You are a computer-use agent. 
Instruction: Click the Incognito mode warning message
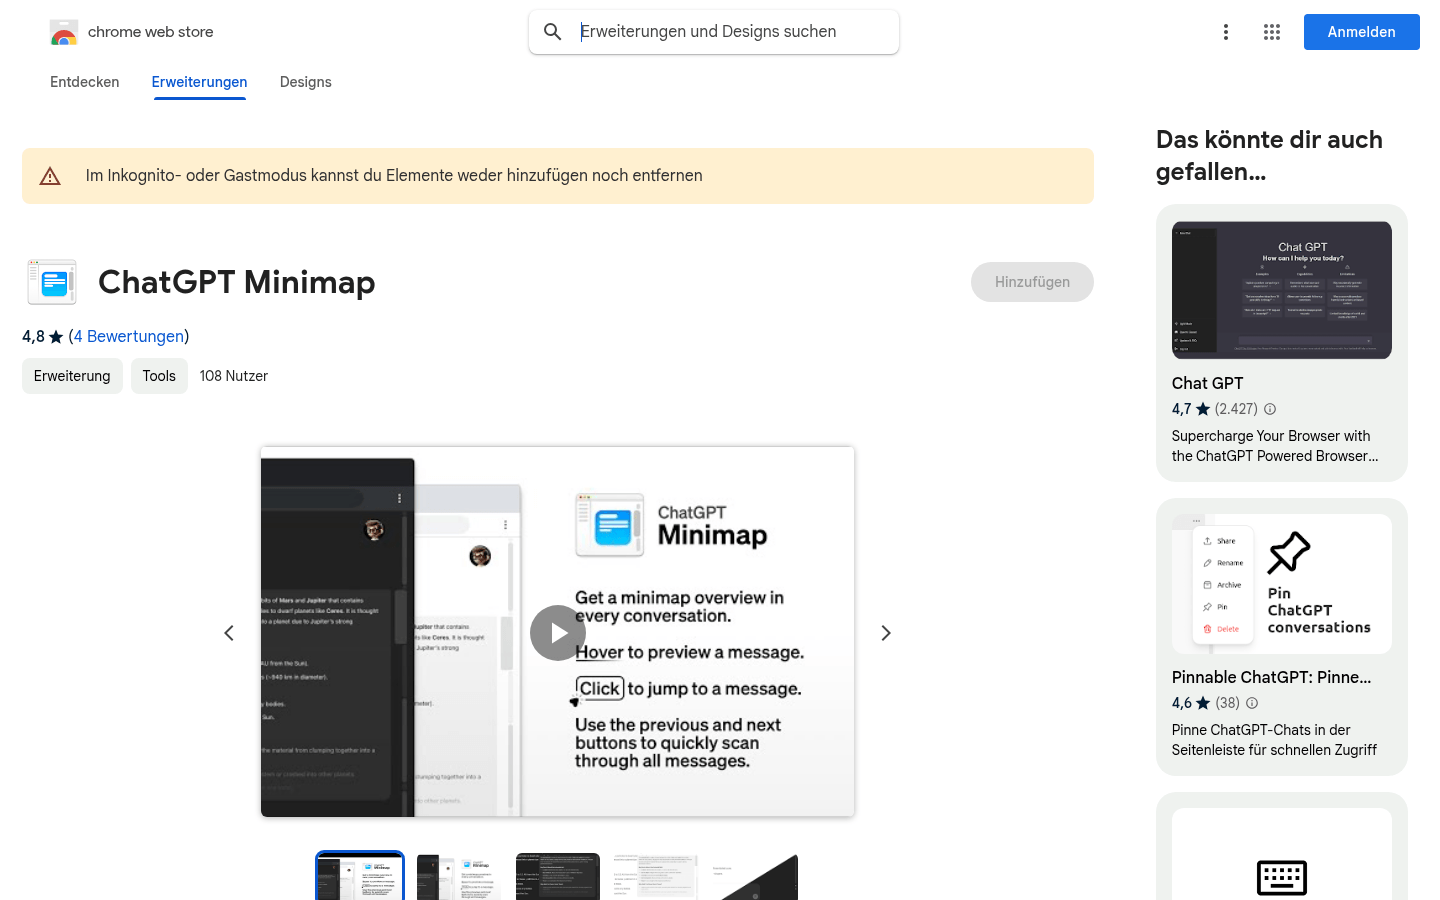[x=394, y=176]
